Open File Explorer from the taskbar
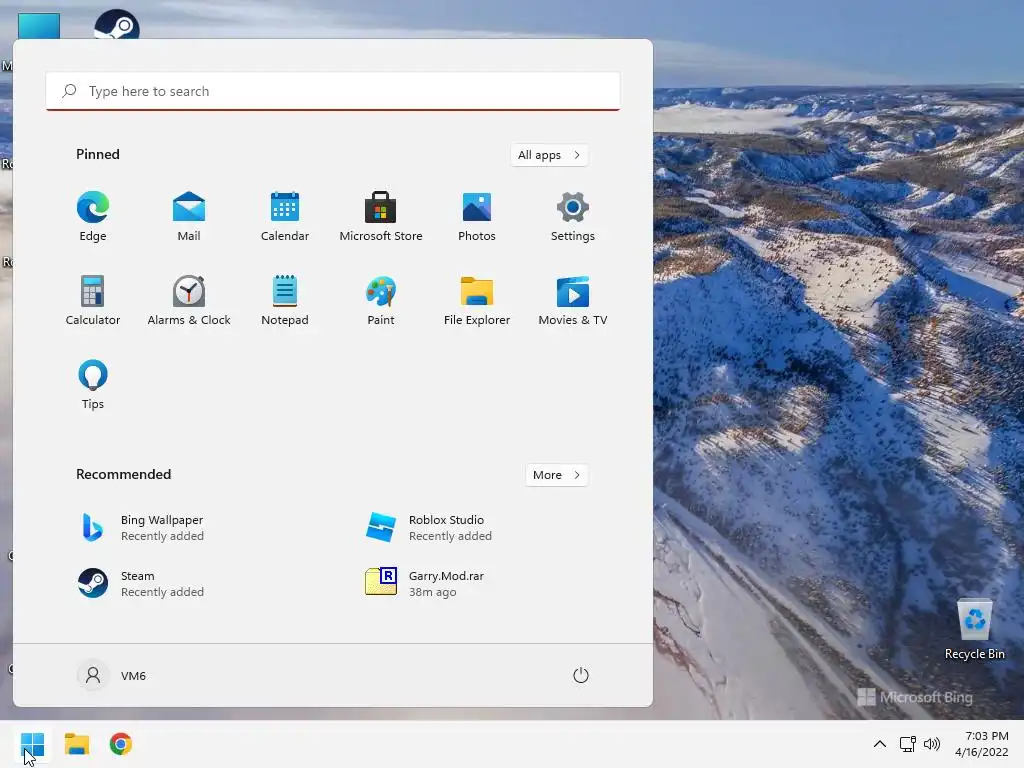 click(x=77, y=744)
